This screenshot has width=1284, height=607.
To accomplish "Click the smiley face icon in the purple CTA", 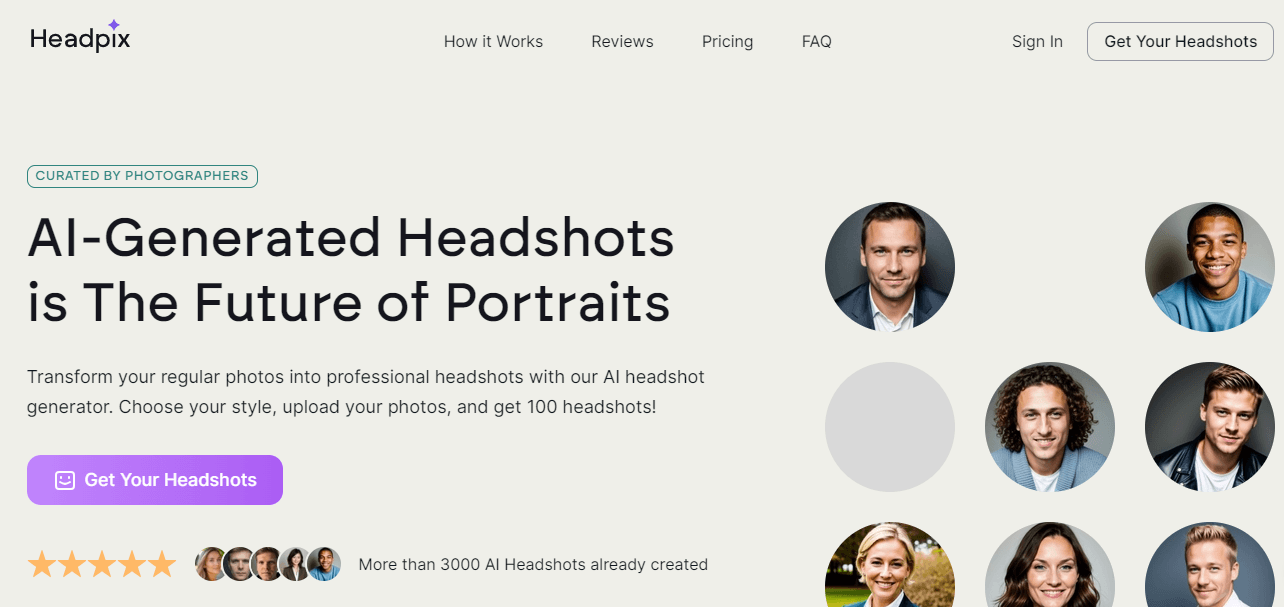I will [65, 480].
